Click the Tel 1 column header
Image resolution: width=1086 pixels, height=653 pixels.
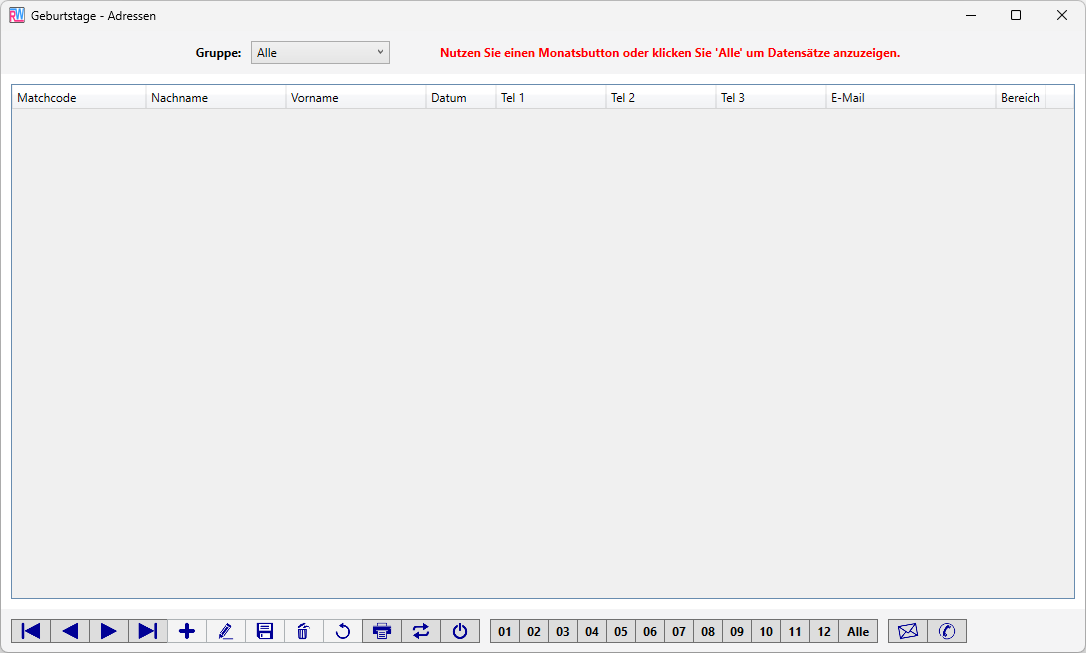point(551,98)
